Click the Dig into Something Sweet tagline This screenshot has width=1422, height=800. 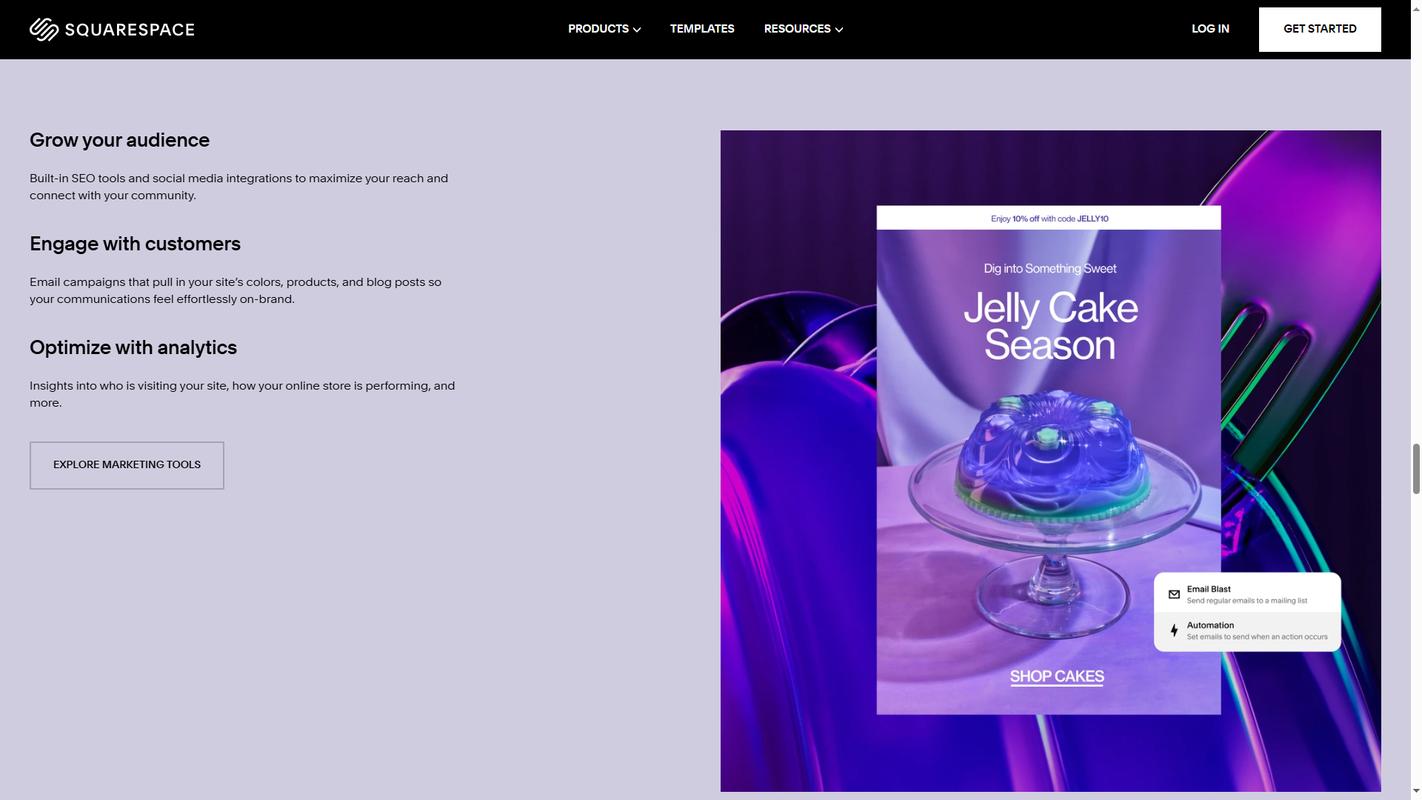[1050, 268]
